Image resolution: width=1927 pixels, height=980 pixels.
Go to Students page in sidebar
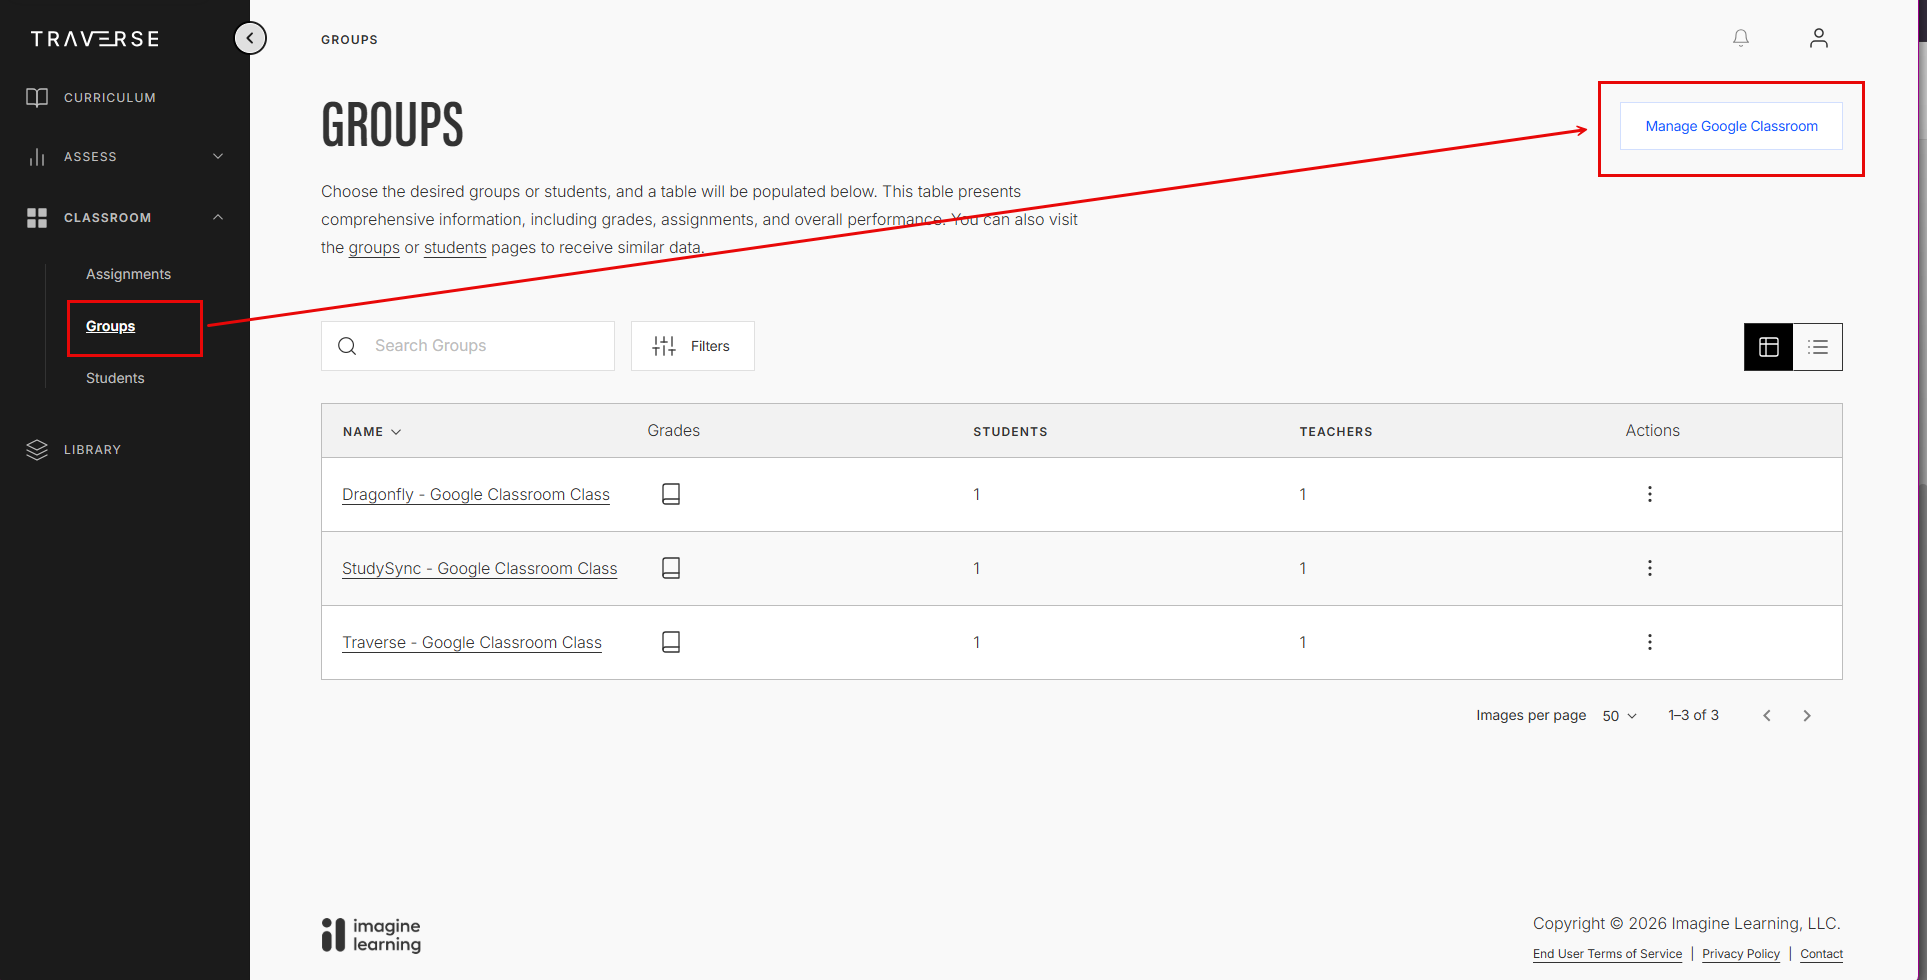(115, 378)
